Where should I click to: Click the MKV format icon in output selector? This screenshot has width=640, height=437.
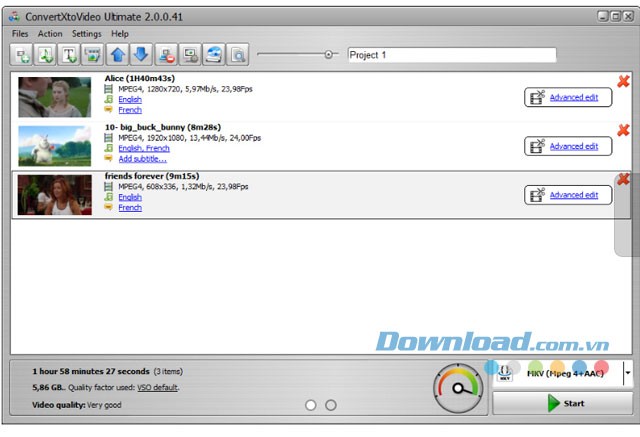[x=505, y=373]
